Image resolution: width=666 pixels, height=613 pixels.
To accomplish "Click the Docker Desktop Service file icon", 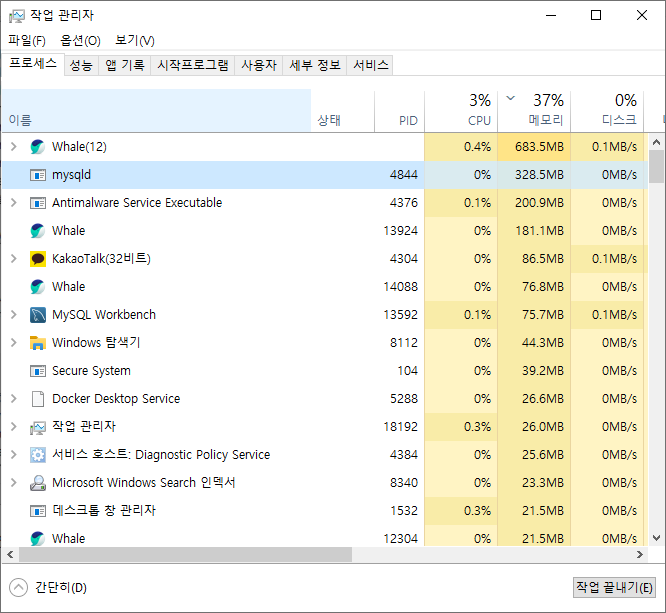I will pos(37,399).
